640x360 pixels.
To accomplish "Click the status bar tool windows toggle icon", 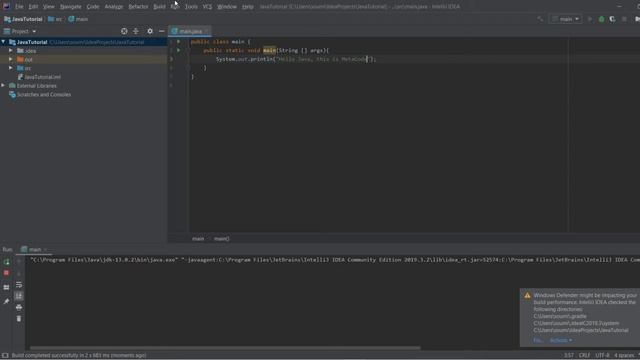I will click(x=5, y=356).
